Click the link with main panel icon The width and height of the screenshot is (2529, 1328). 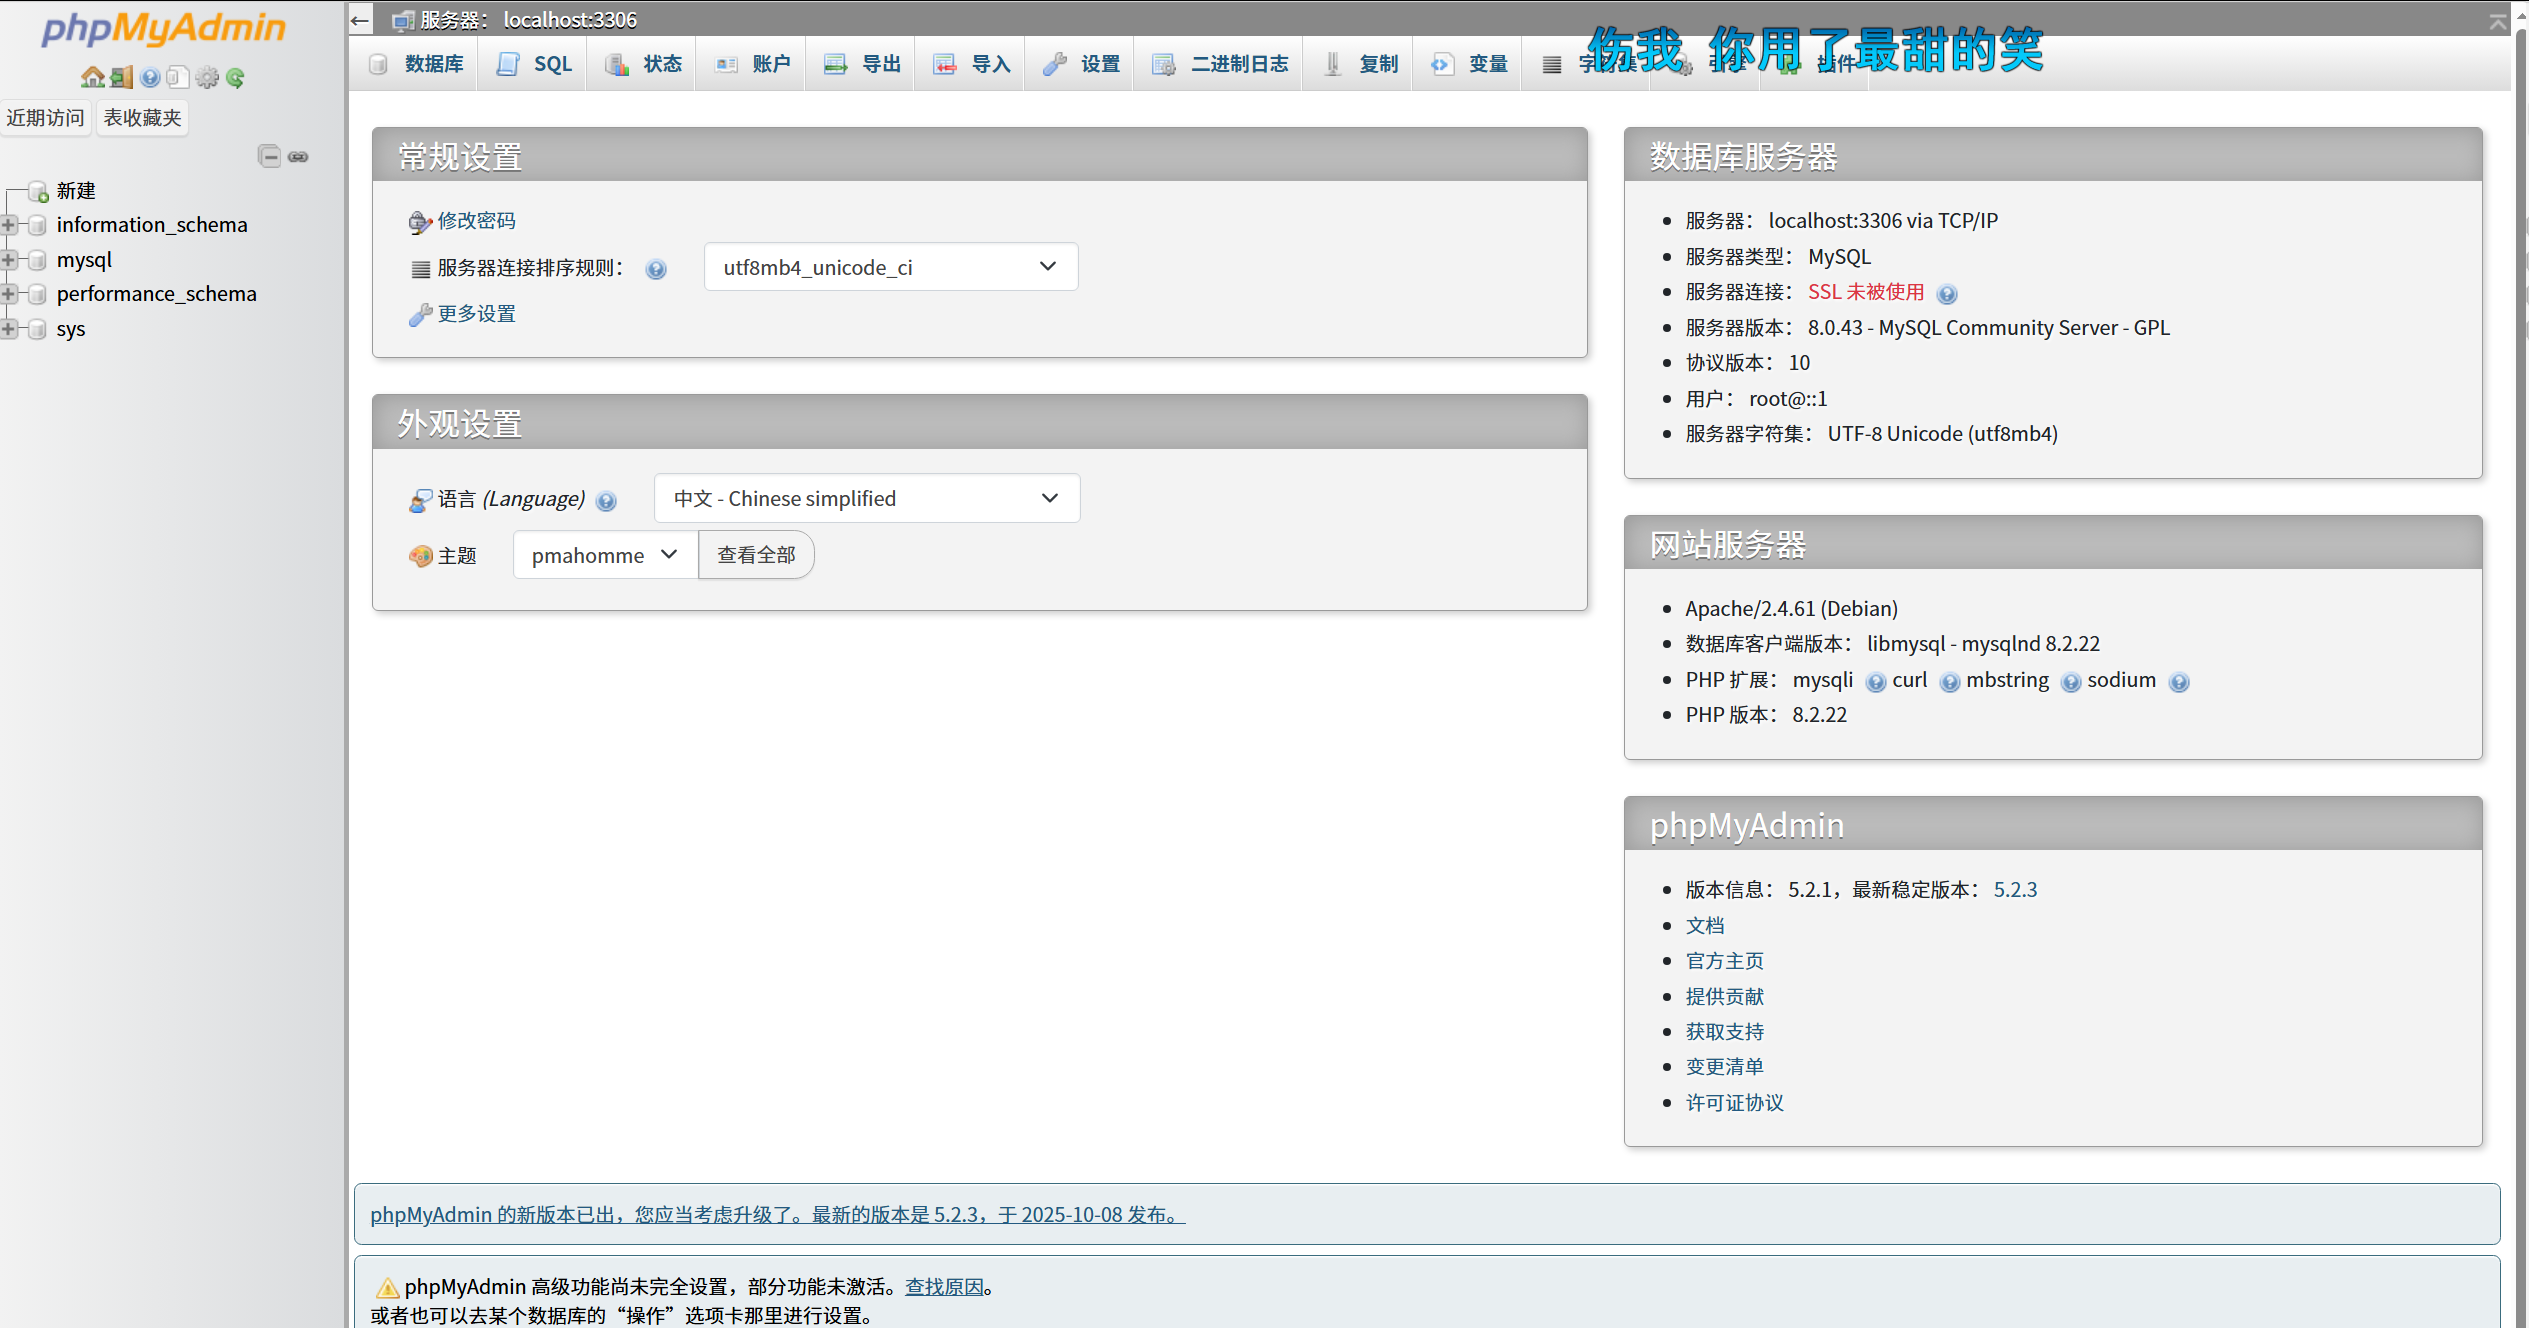[x=298, y=156]
